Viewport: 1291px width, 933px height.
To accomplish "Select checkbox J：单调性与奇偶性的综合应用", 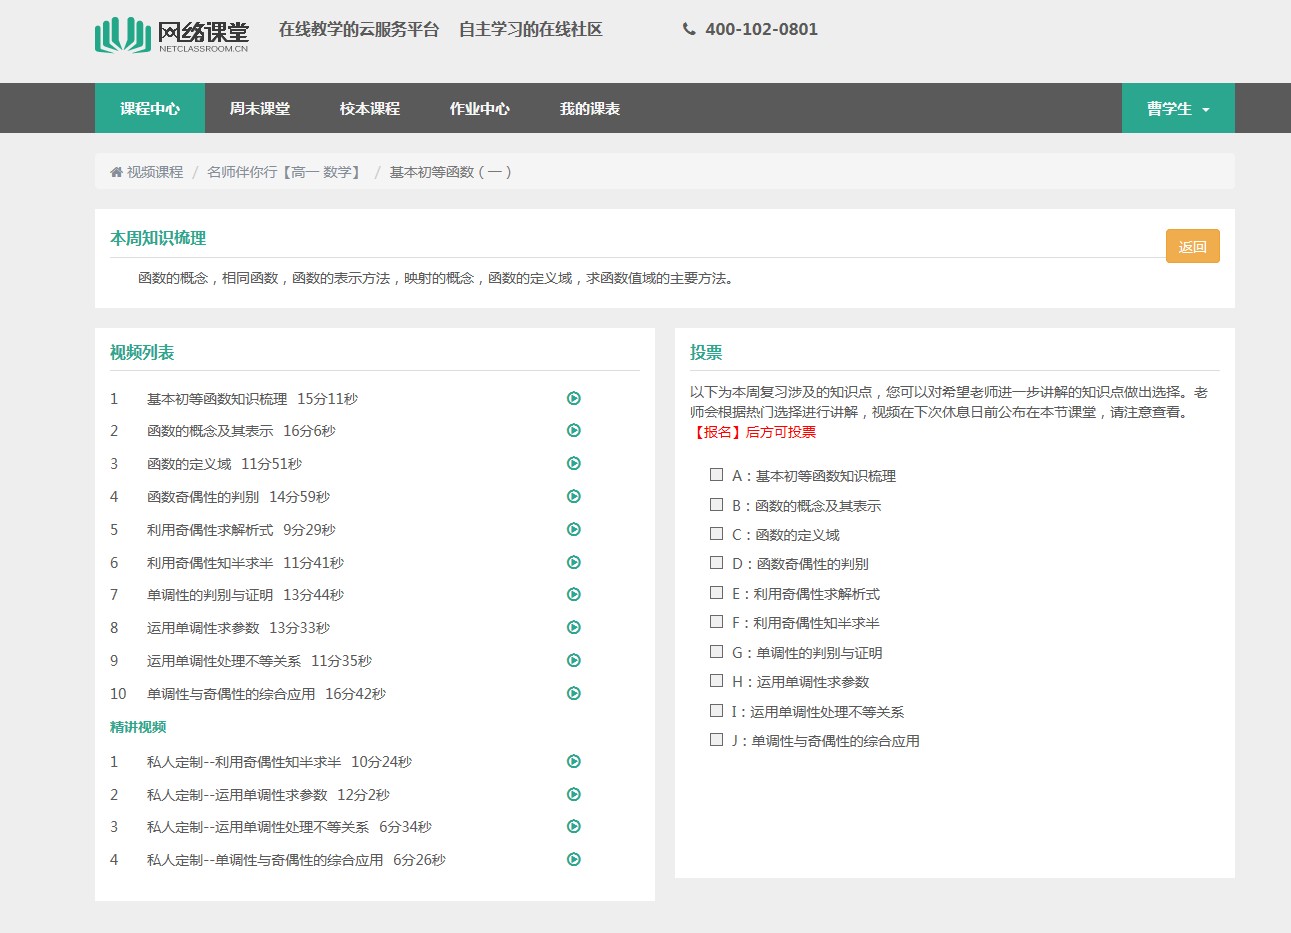I will coord(716,740).
